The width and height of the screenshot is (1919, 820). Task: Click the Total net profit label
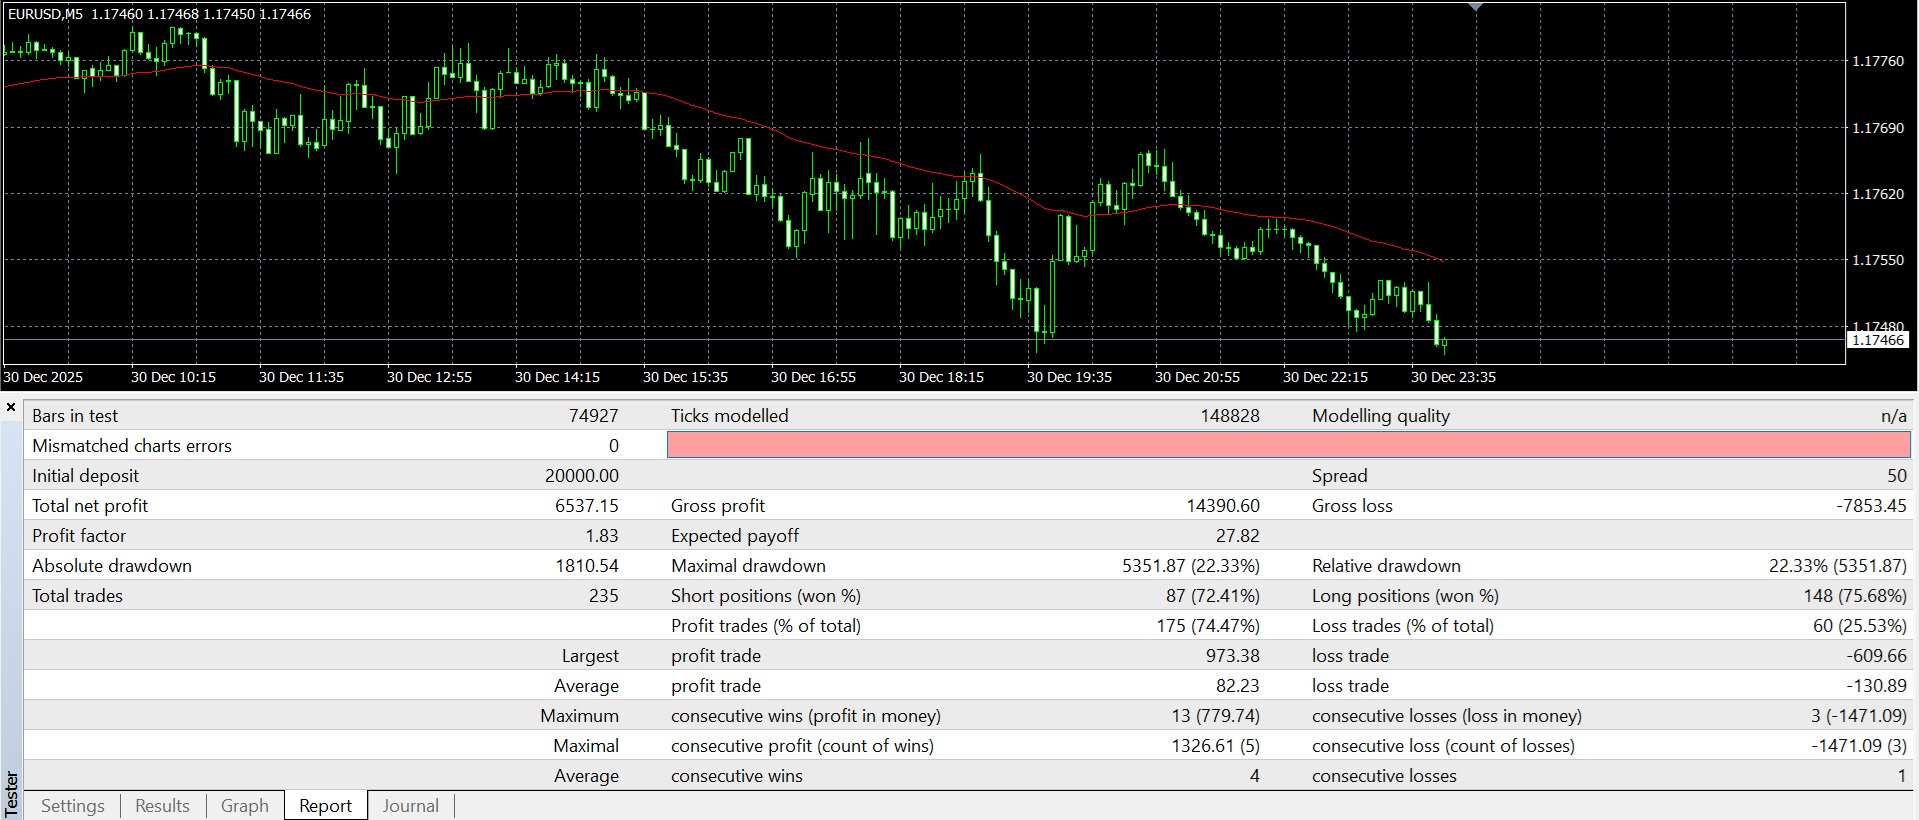90,506
